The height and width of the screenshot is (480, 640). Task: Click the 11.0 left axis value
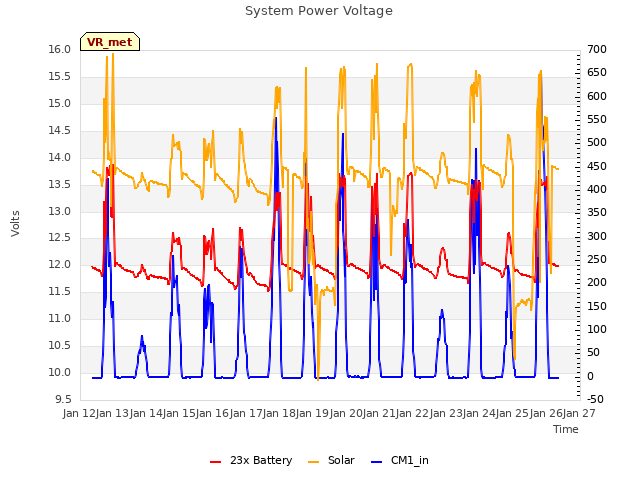pyautogui.click(x=60, y=318)
